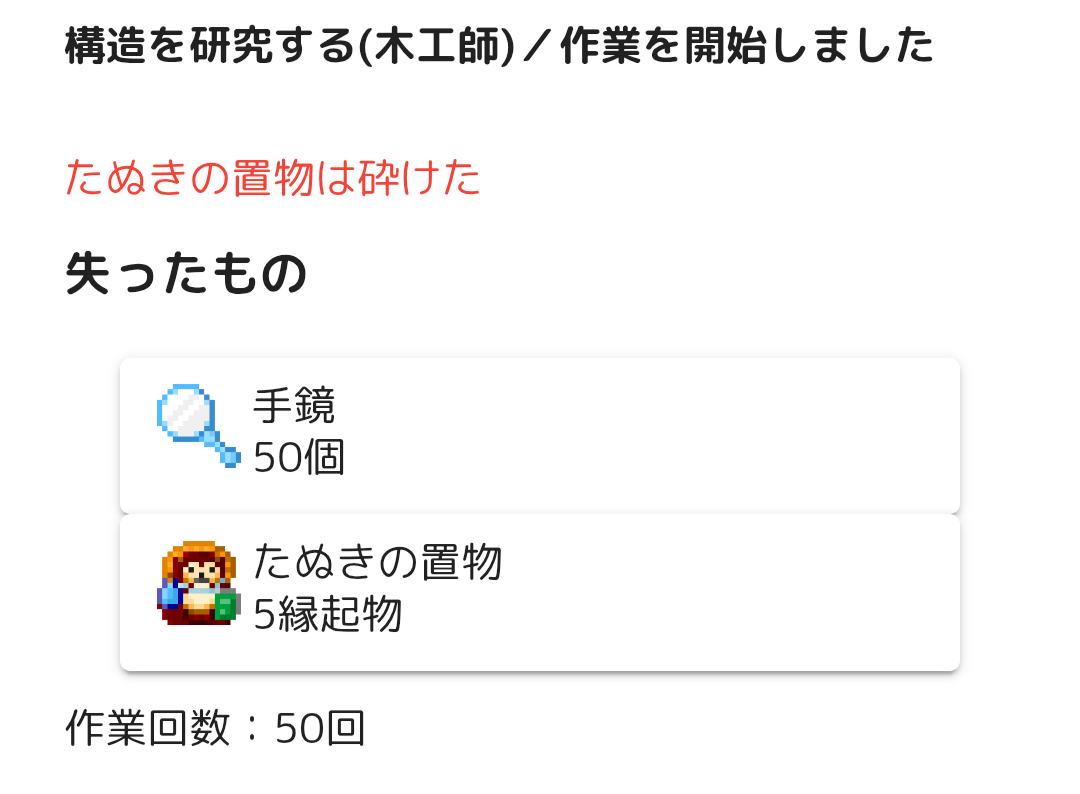Click the tanuki statue's straw hat
This screenshot has width=1080, height=794.
(x=199, y=554)
